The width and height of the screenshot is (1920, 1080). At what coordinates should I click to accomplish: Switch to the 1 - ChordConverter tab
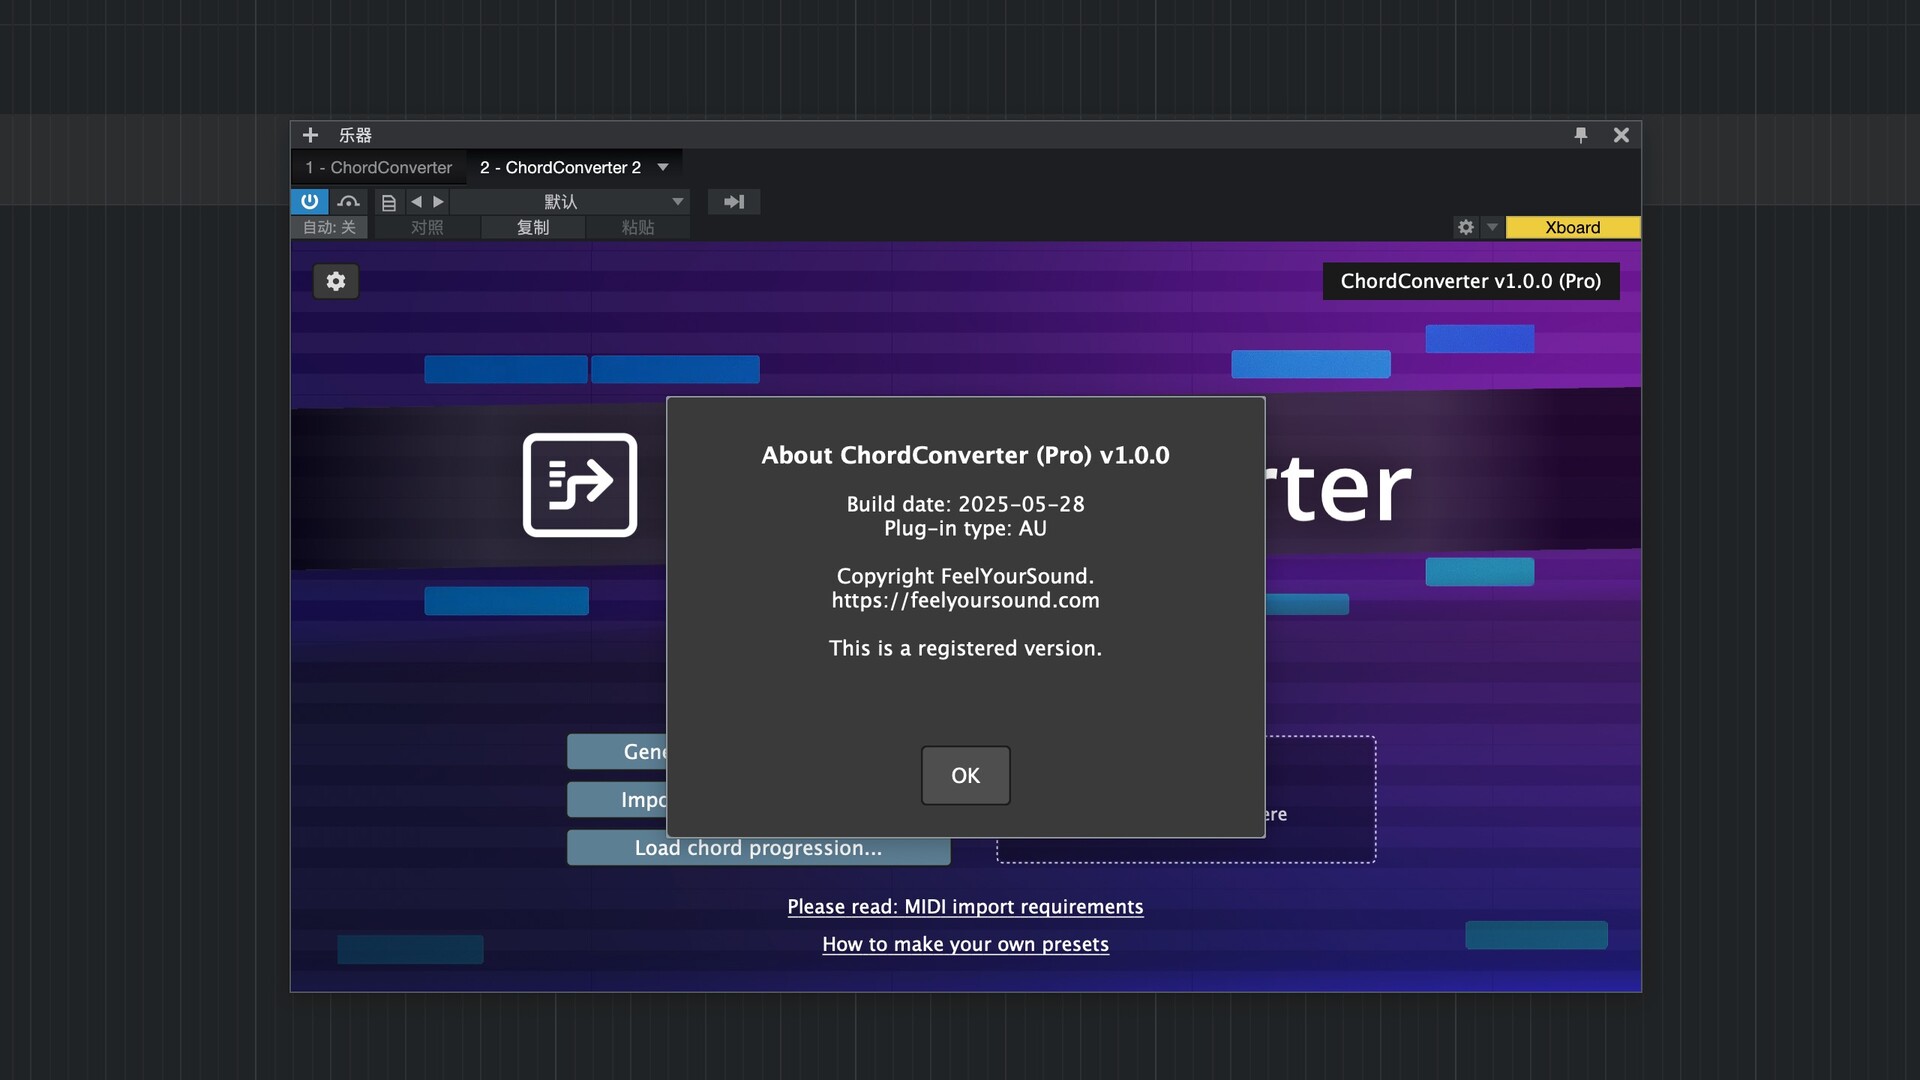[x=379, y=167]
